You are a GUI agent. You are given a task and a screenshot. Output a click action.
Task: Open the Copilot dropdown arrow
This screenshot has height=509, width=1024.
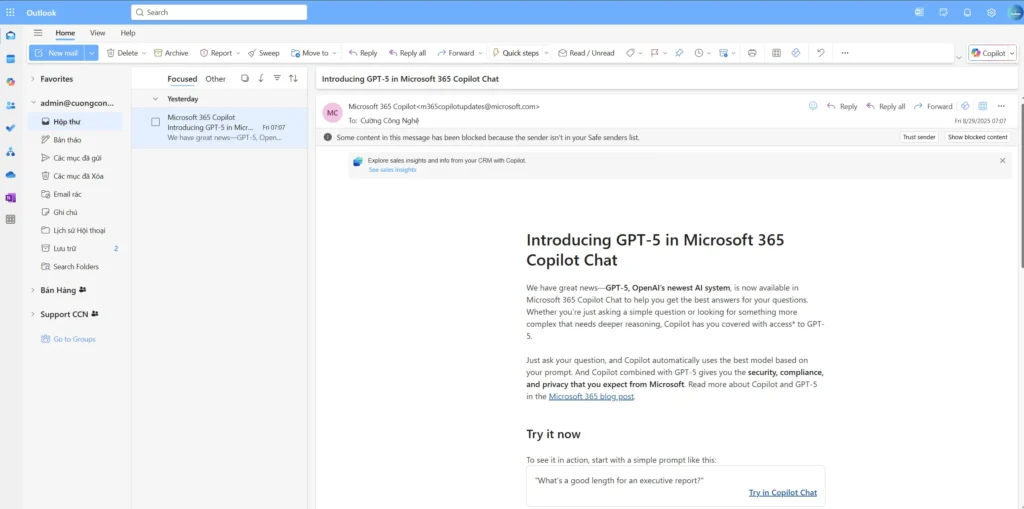[1012, 53]
